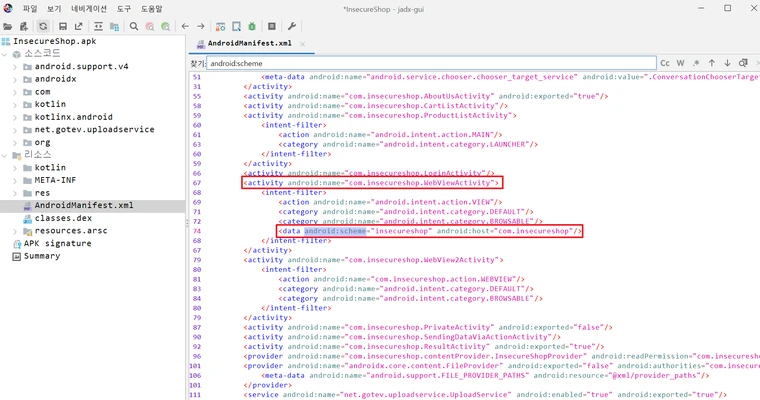Expand the com package

point(15,92)
